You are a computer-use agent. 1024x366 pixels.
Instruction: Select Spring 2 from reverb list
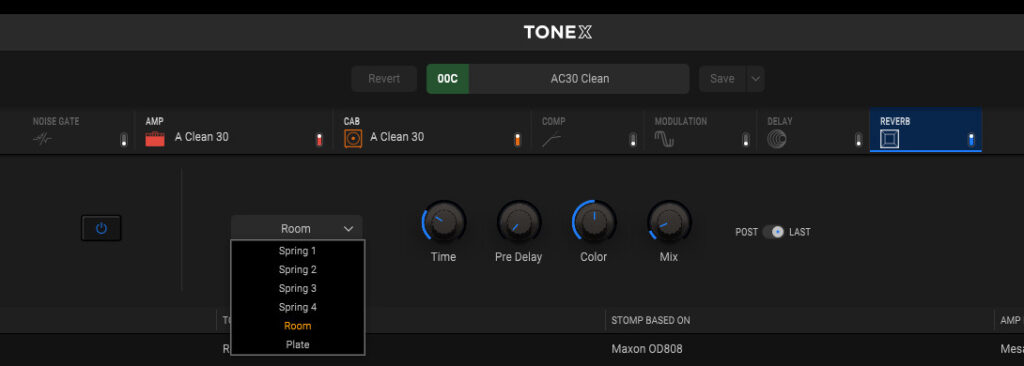coord(298,269)
